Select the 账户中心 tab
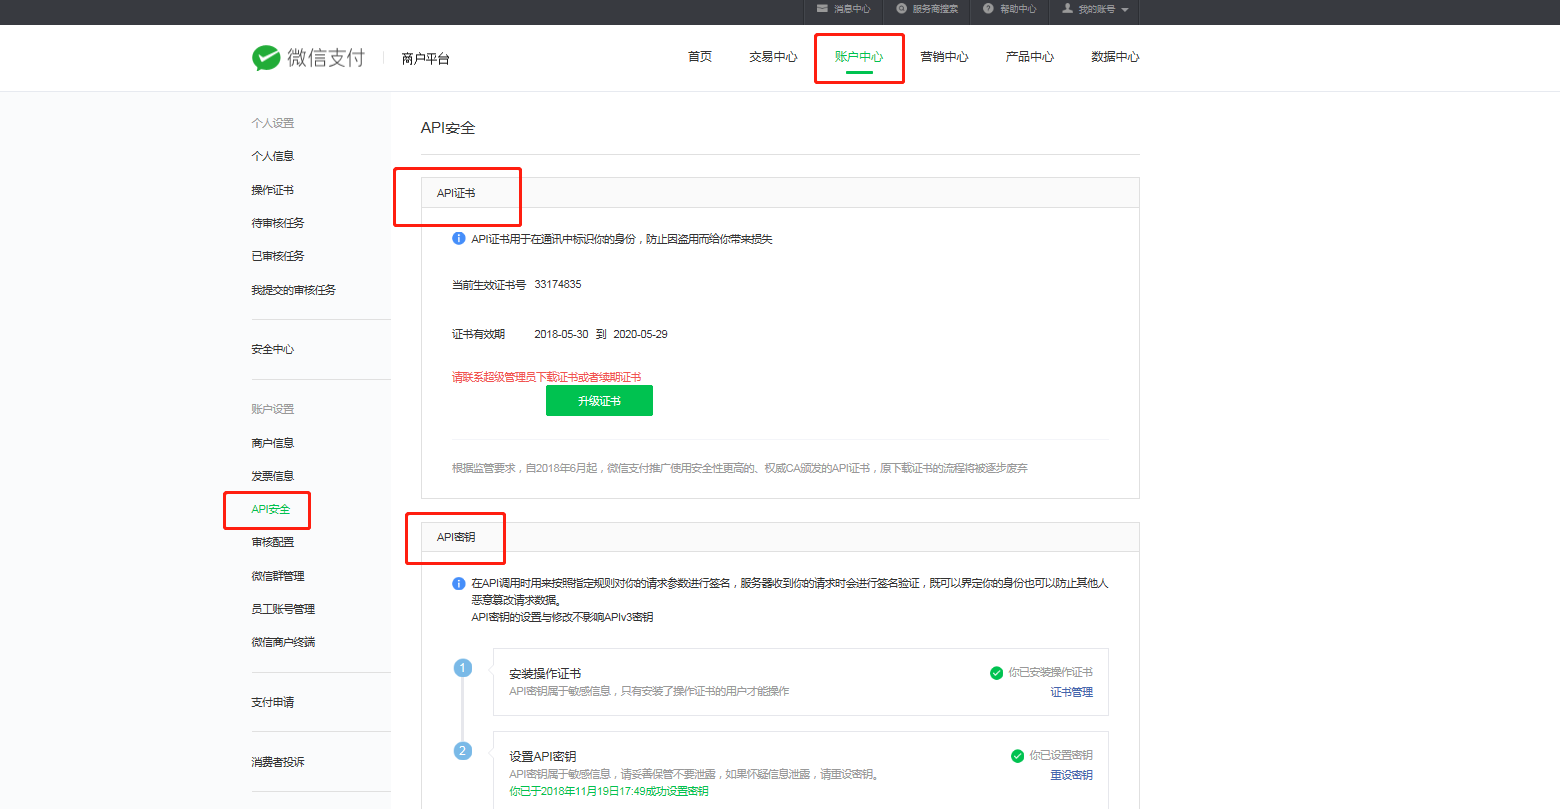This screenshot has height=809, width=1560. 859,57
